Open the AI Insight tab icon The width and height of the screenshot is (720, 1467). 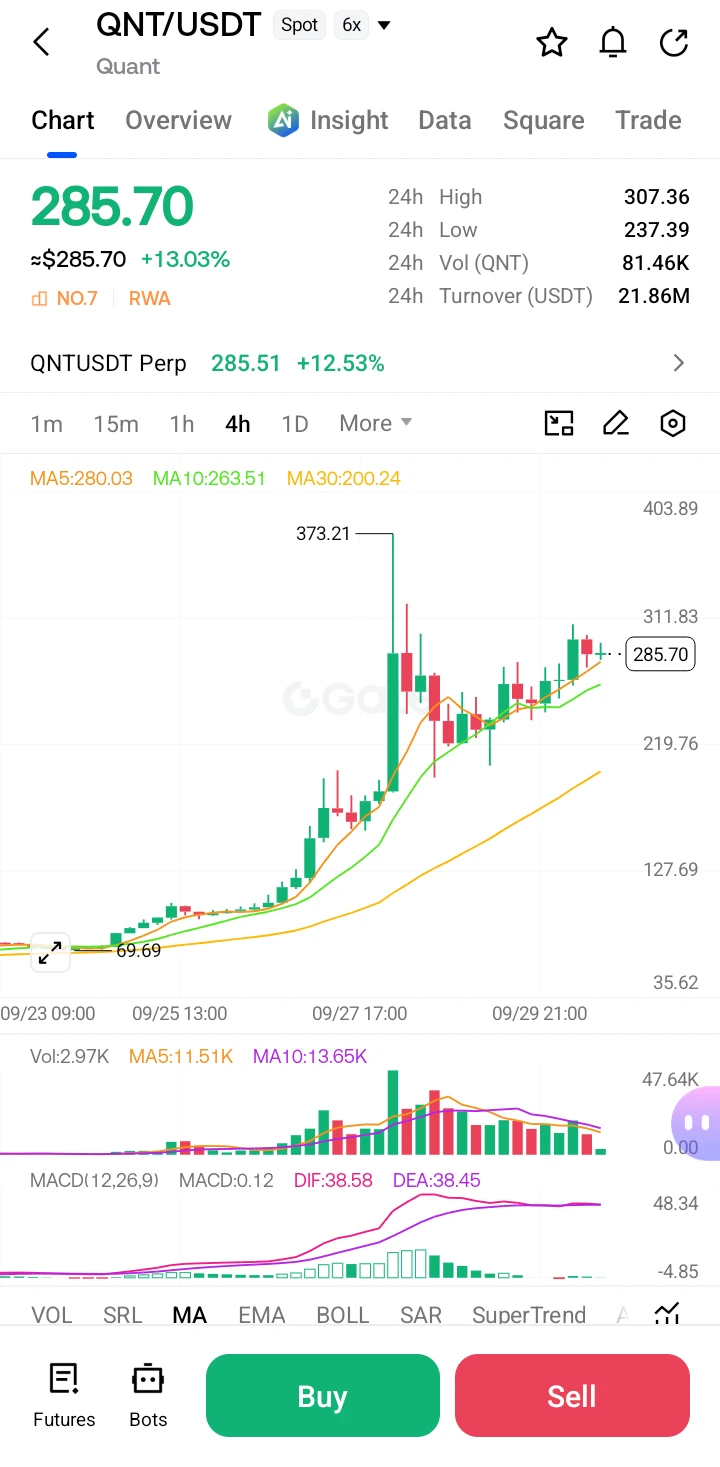pyautogui.click(x=283, y=120)
